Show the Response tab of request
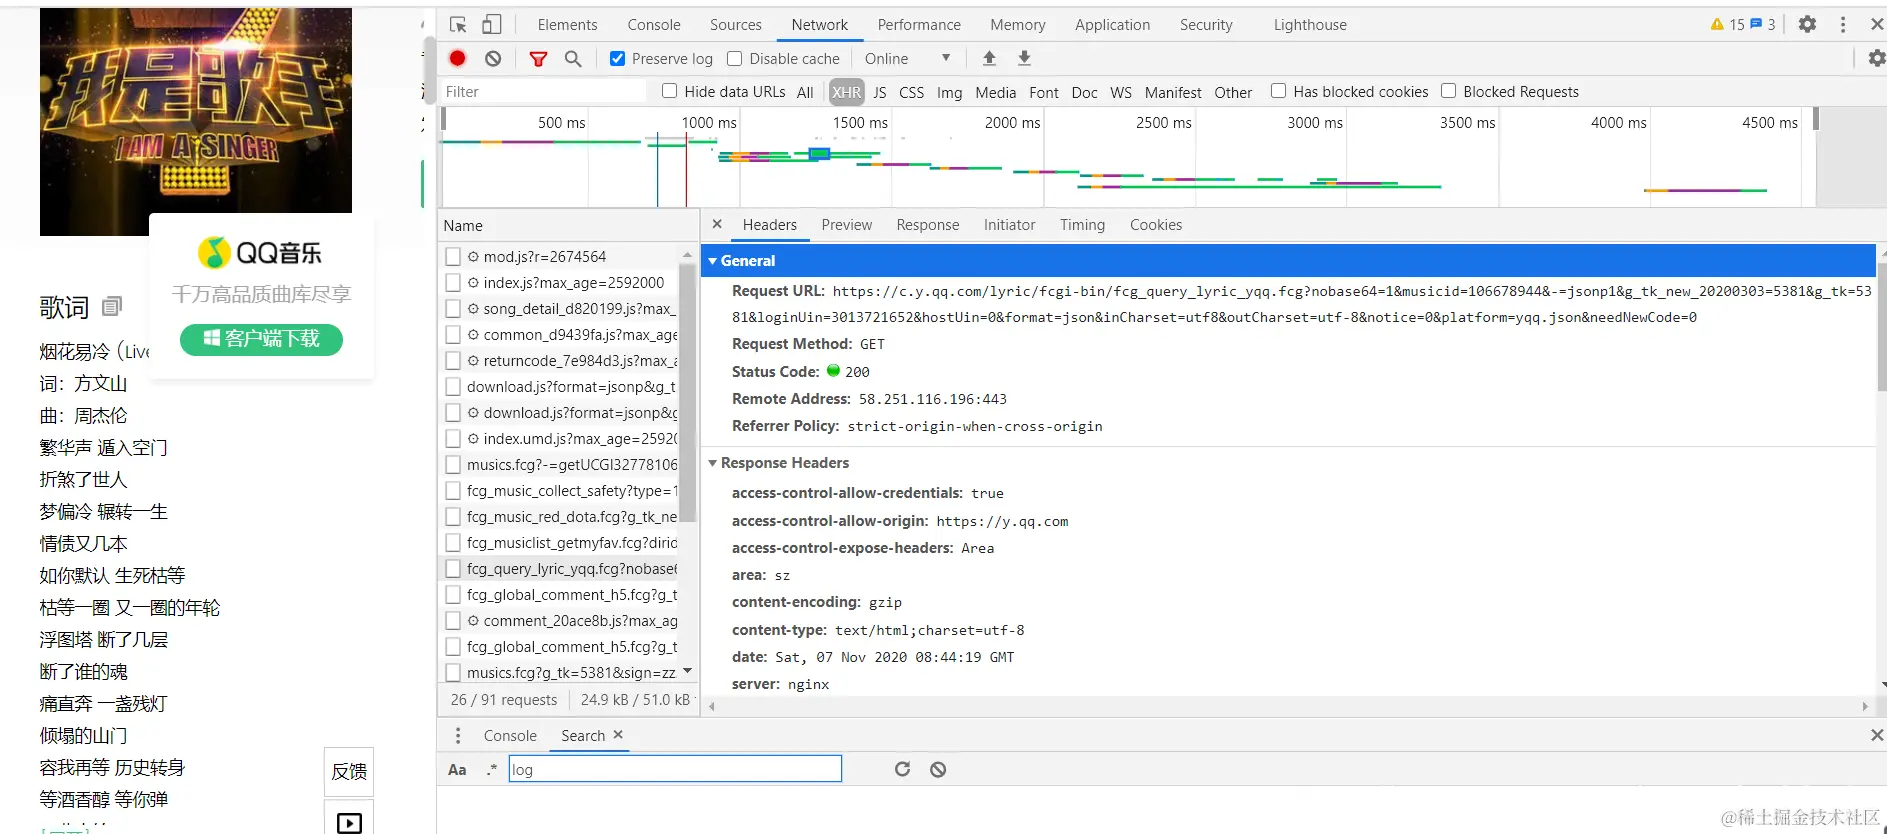1887x834 pixels. point(928,225)
